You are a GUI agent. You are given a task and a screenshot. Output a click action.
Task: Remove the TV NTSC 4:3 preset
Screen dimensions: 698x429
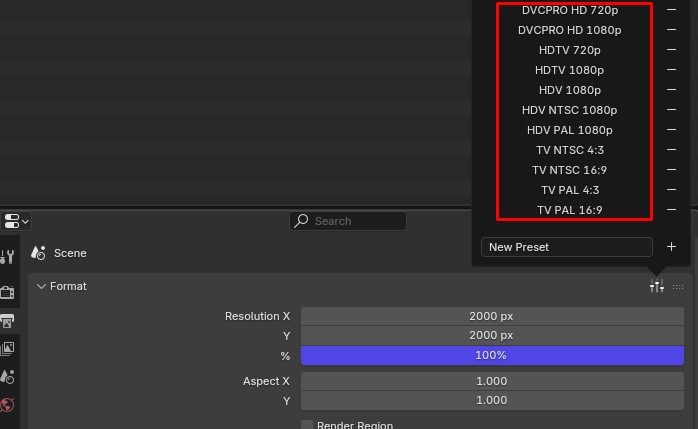point(671,150)
